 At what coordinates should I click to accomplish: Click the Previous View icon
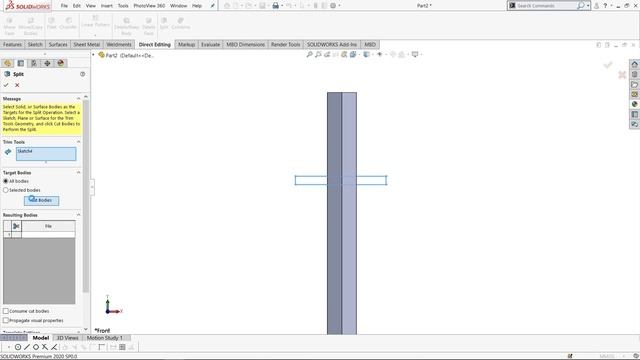327,54
